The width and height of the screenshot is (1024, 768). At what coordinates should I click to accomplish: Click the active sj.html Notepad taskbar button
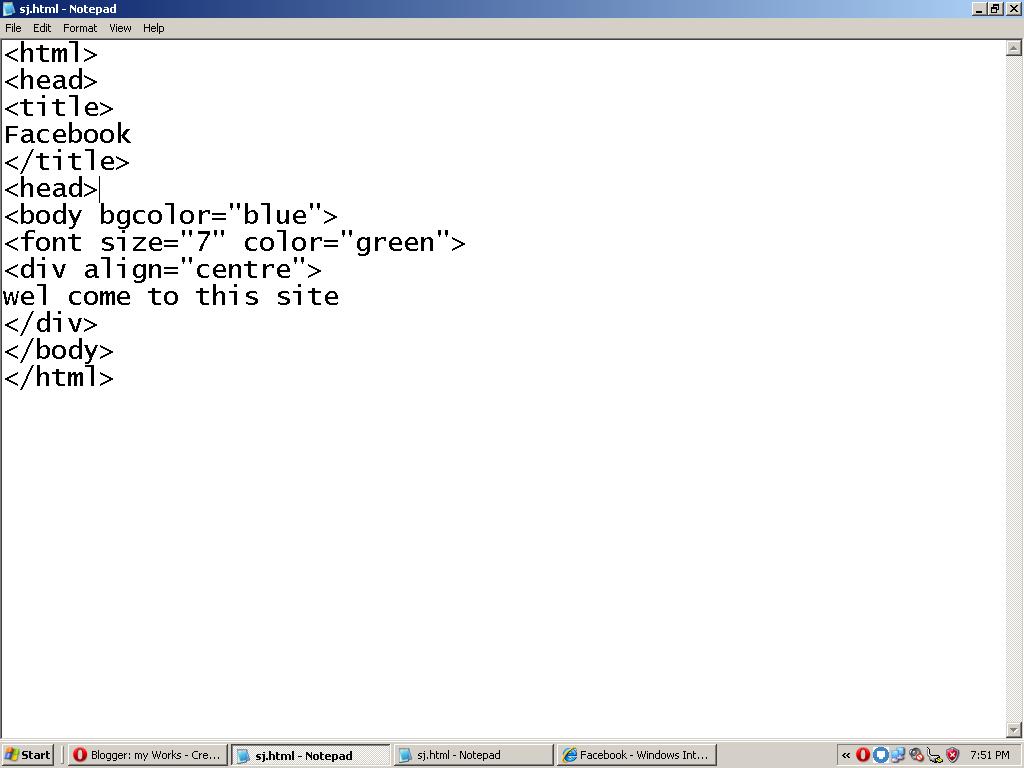[311, 755]
